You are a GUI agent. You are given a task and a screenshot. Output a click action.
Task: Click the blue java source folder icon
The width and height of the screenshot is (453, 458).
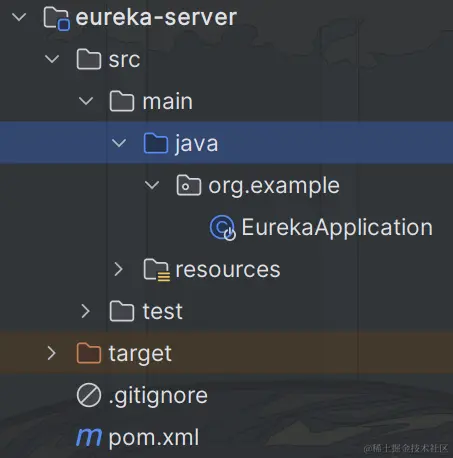pyautogui.click(x=156, y=143)
